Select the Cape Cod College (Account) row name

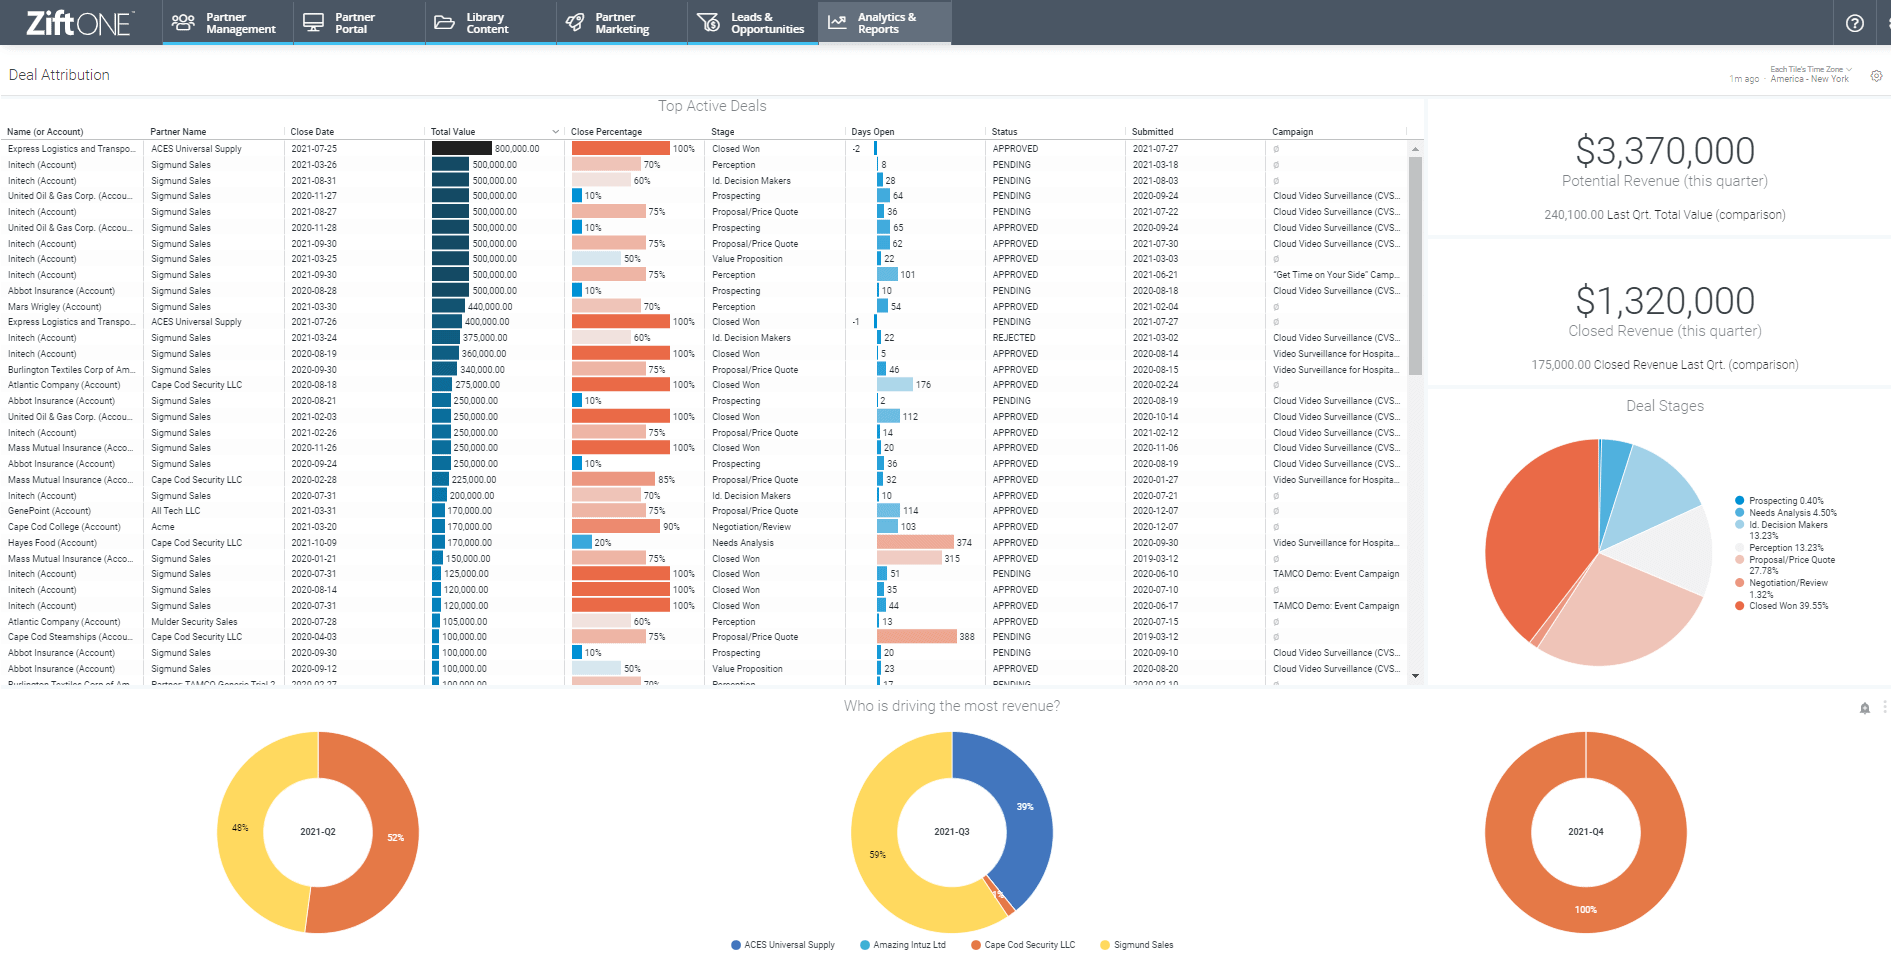[x=64, y=527]
